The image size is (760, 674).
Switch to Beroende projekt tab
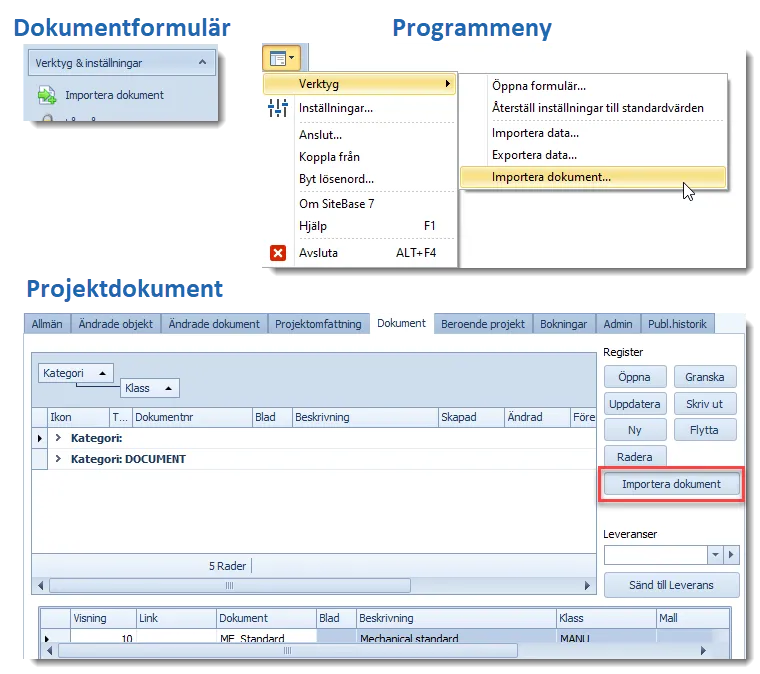[483, 324]
